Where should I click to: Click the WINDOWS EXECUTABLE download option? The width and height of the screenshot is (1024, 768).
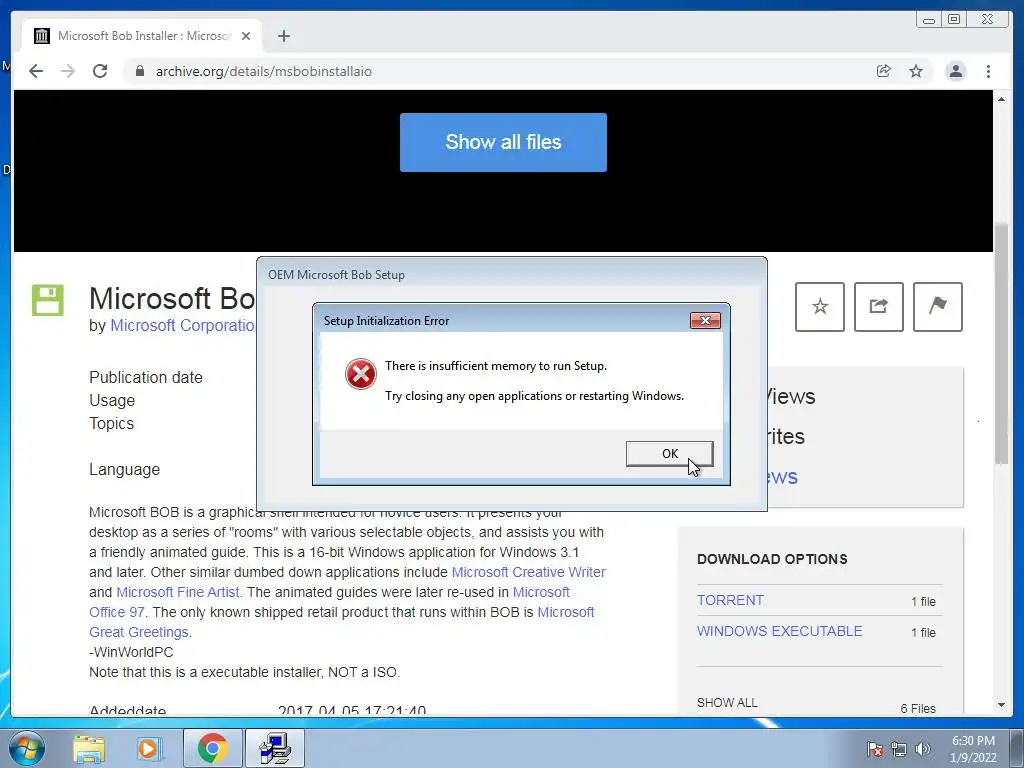point(780,631)
